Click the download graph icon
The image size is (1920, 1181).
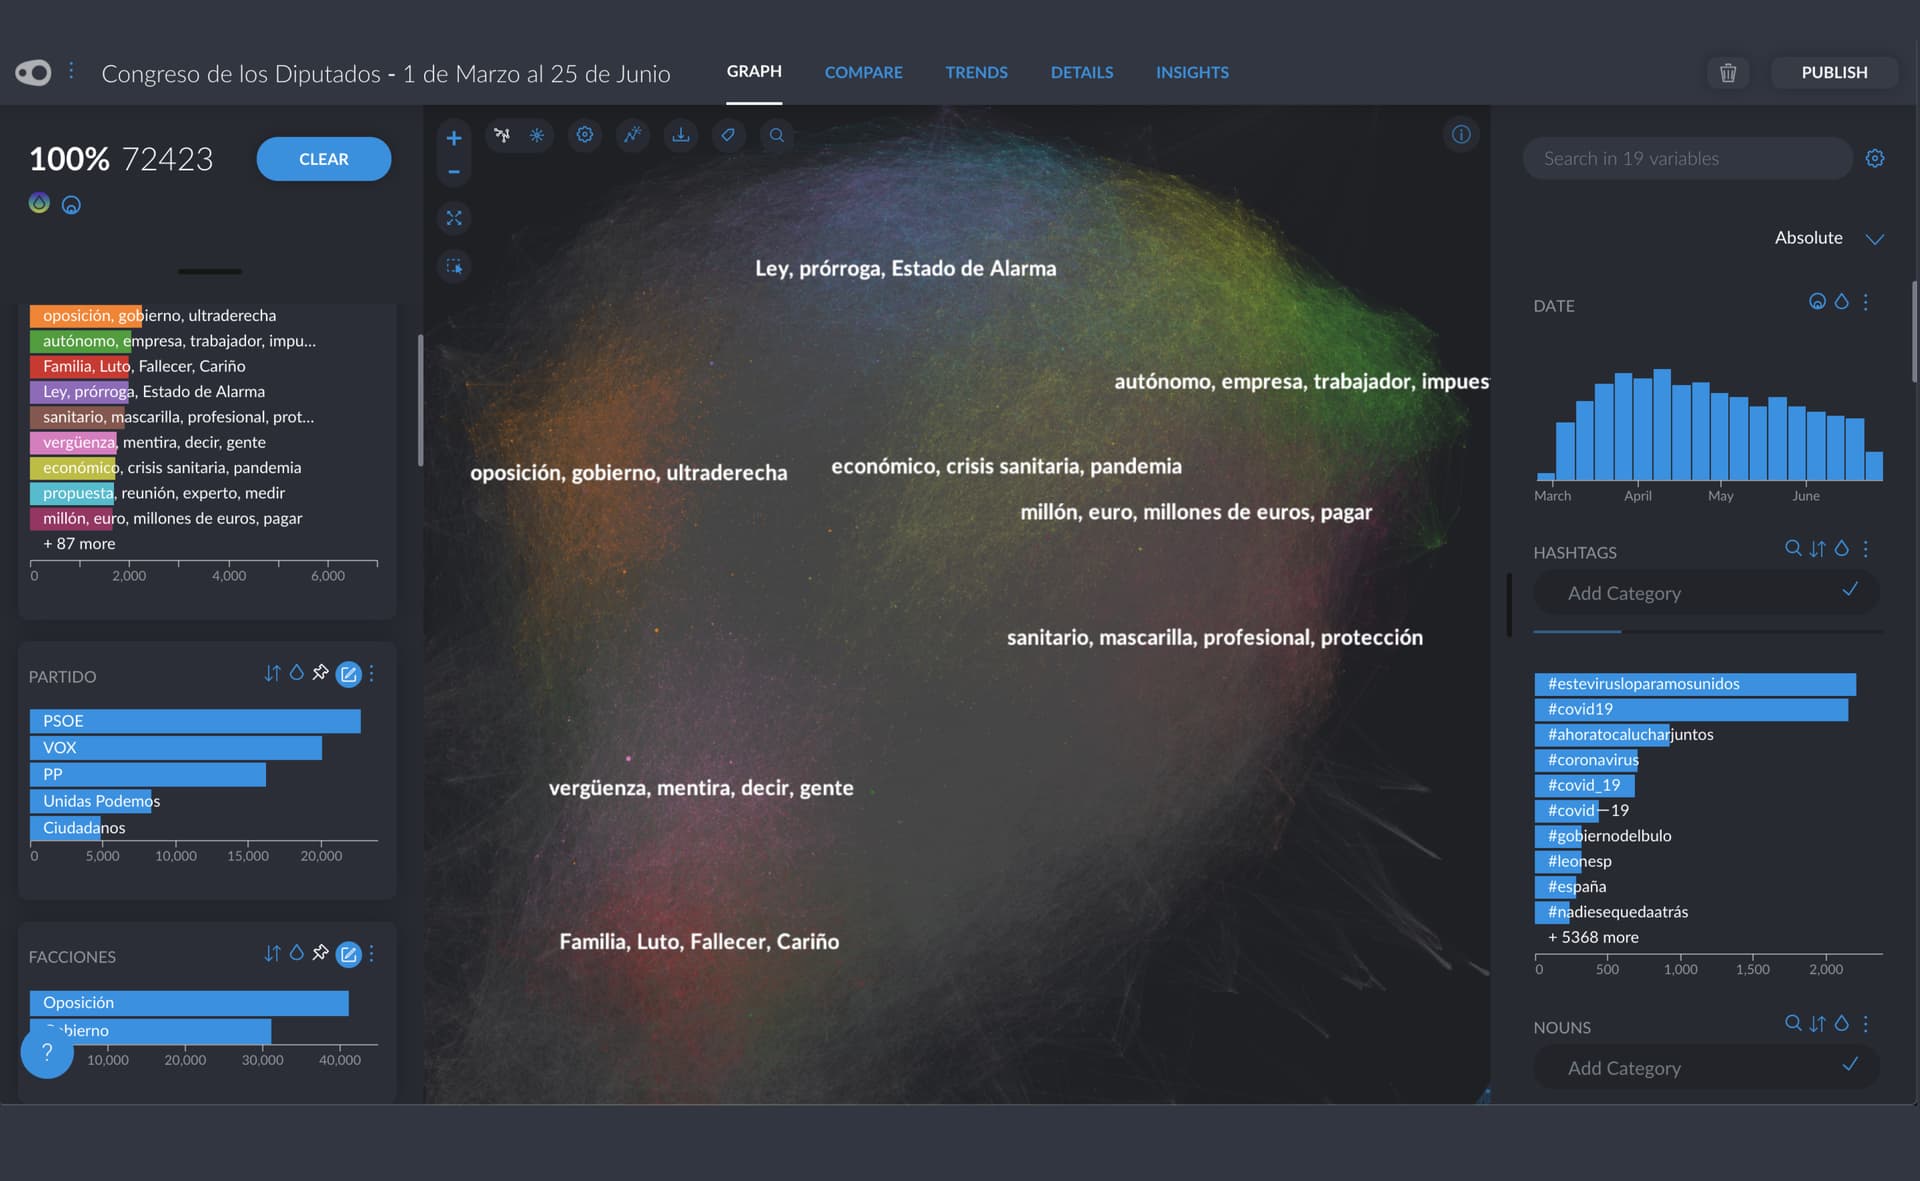(x=681, y=135)
